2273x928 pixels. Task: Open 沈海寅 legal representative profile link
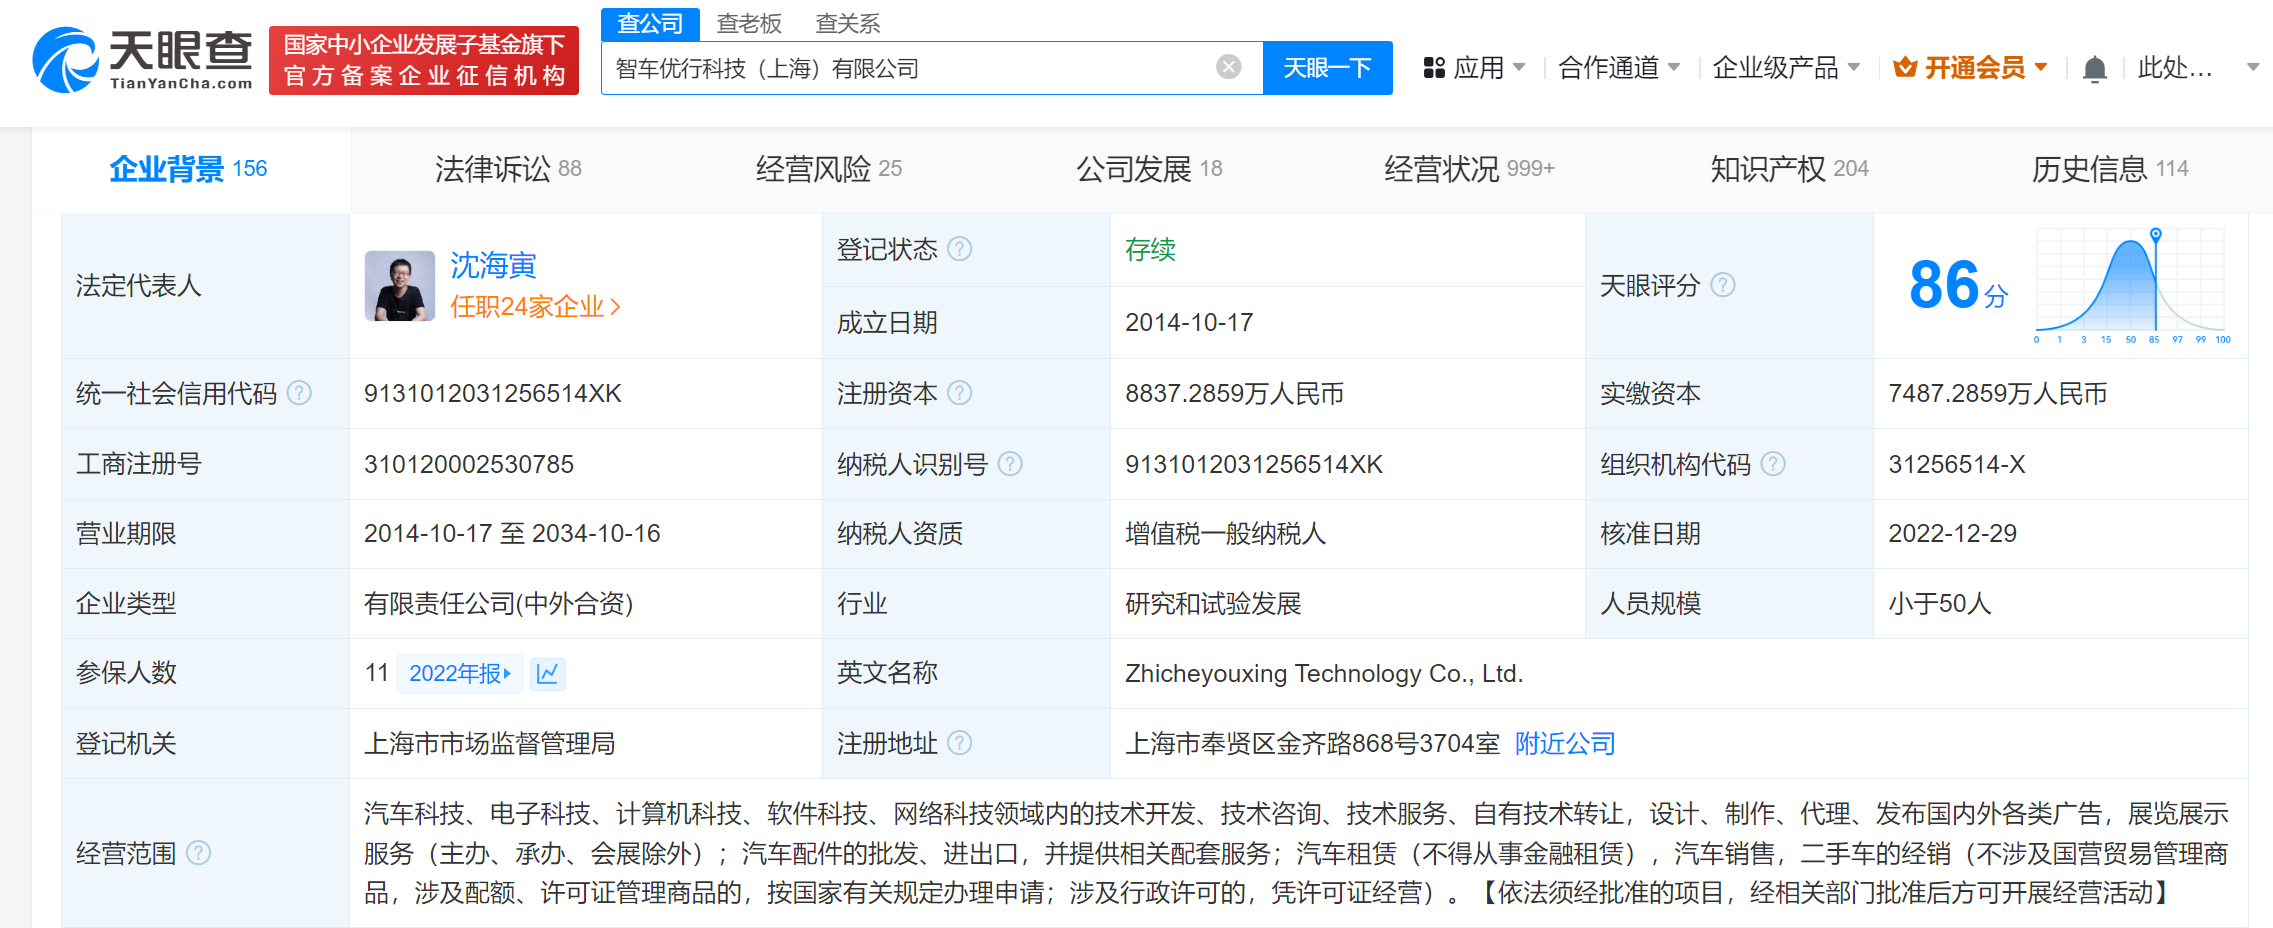click(493, 265)
